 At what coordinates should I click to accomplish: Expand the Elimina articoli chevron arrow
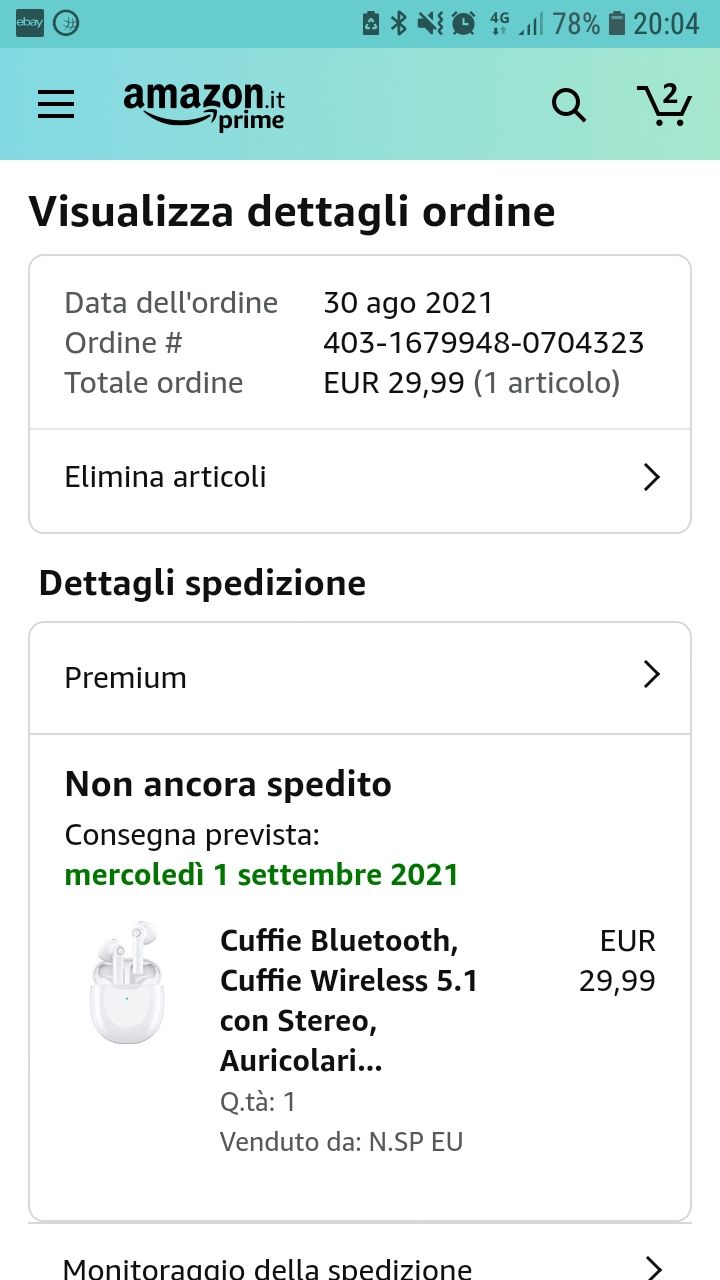click(x=652, y=477)
